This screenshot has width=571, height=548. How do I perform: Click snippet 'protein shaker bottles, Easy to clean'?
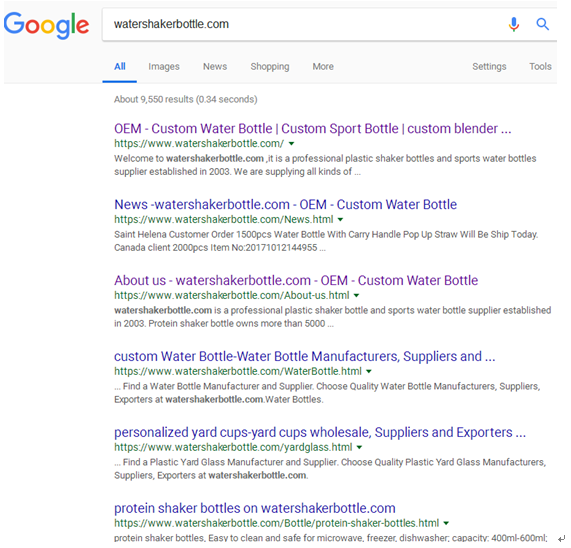[331, 538]
